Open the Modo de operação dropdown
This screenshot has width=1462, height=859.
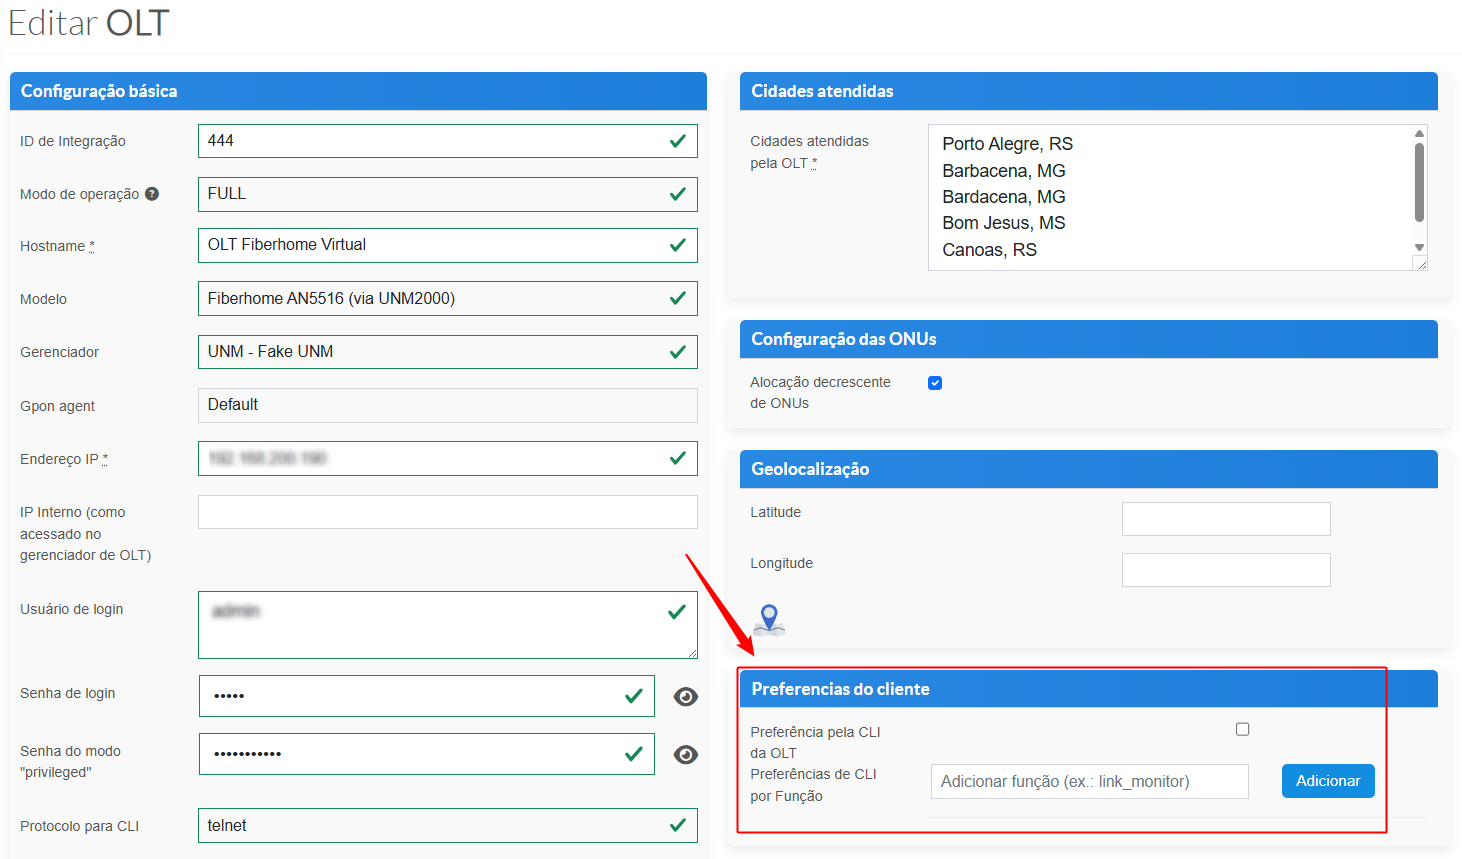pyautogui.click(x=447, y=194)
